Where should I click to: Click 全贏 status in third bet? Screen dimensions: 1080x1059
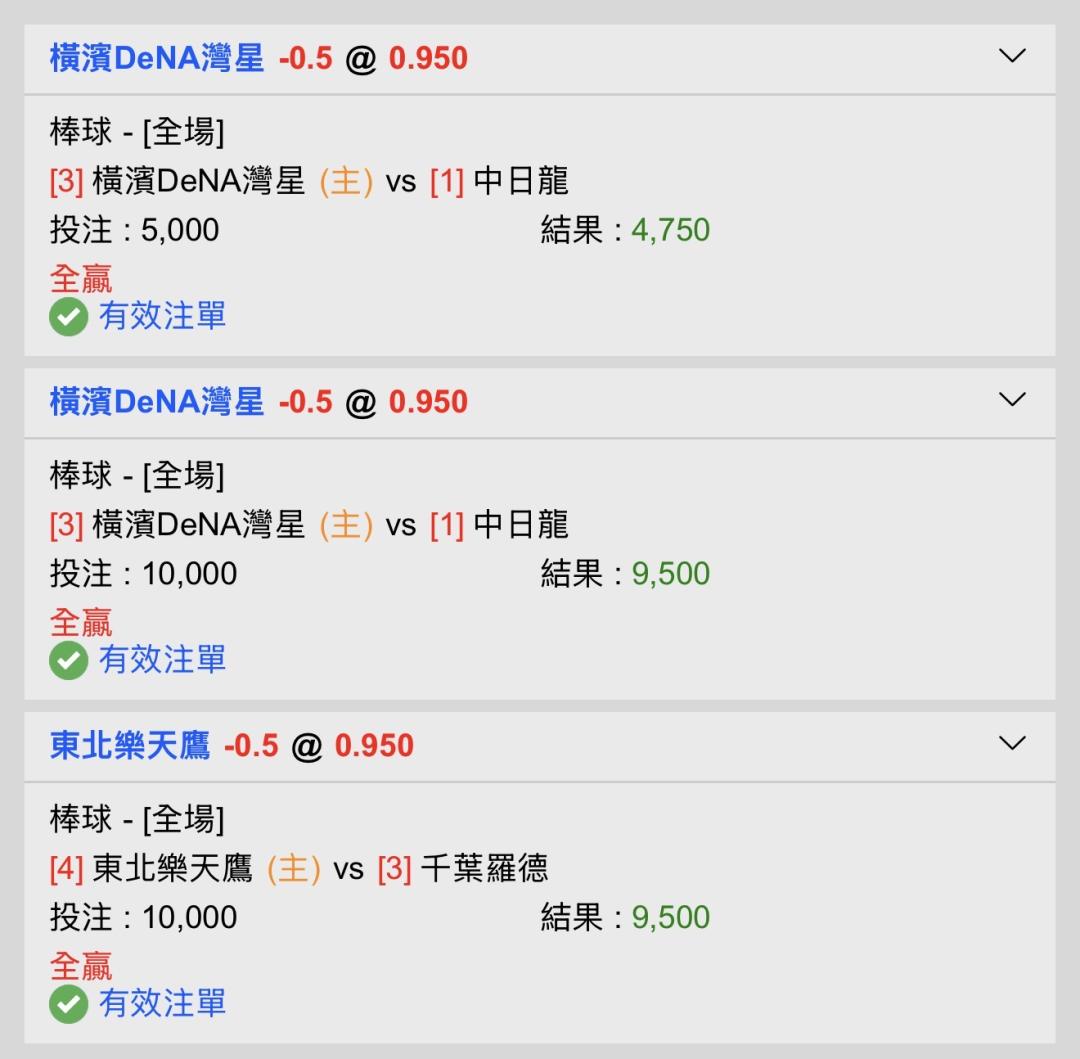point(81,966)
